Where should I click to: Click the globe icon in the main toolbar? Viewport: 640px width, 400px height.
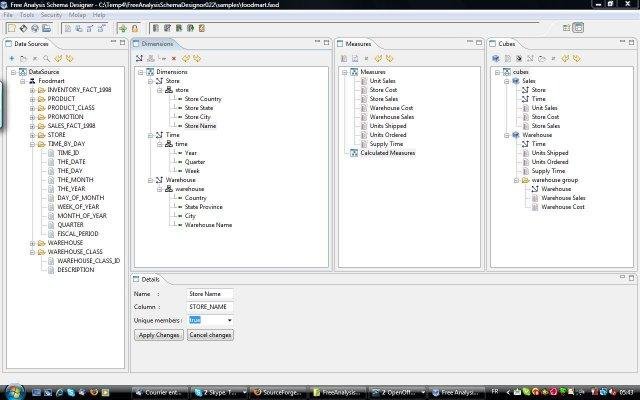[x=35, y=28]
